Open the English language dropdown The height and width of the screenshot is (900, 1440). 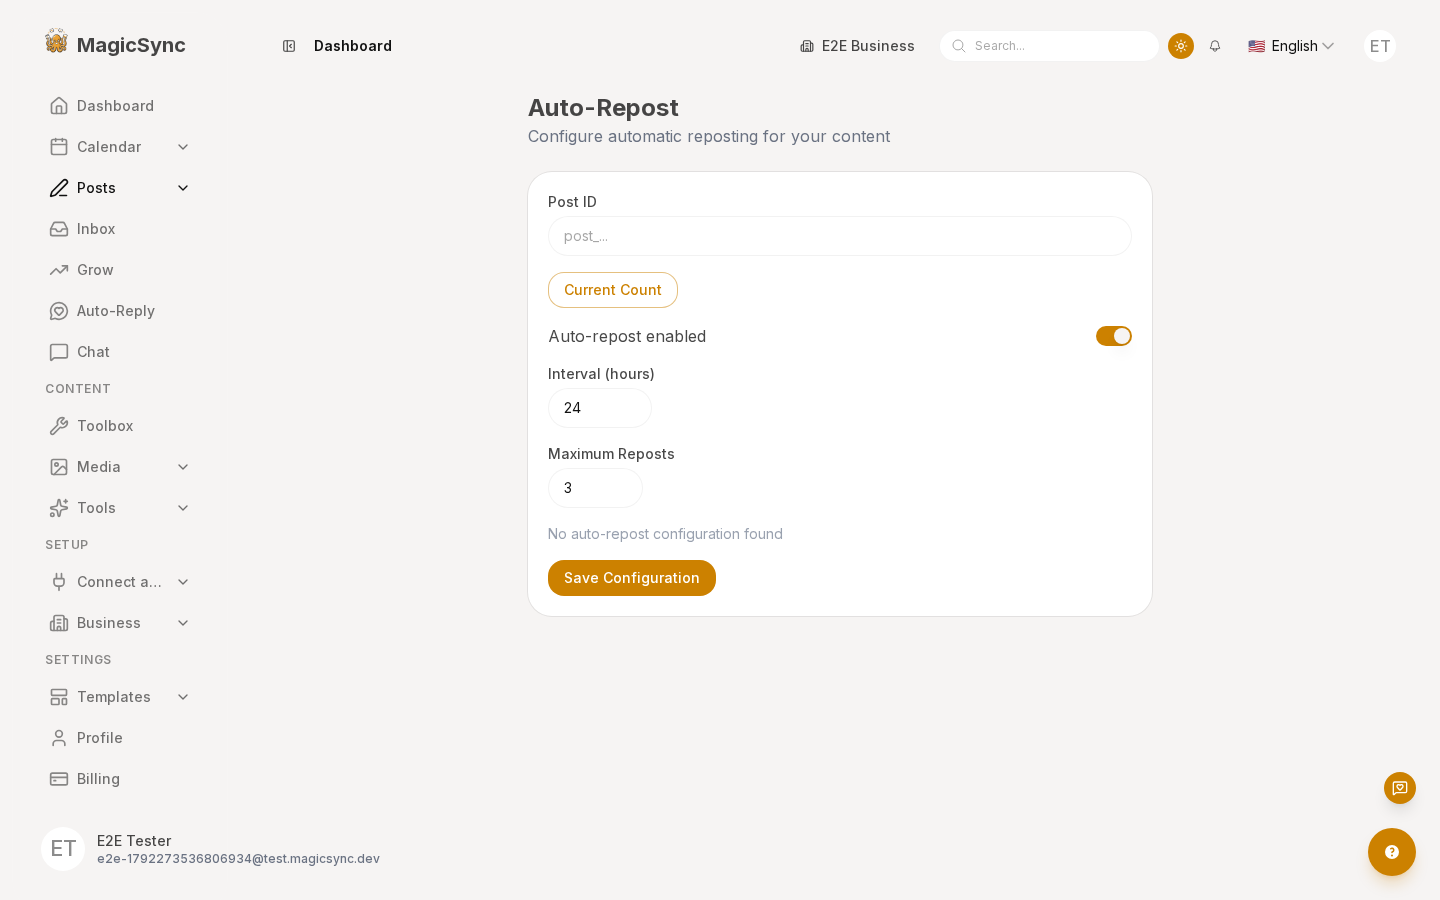[1291, 46]
